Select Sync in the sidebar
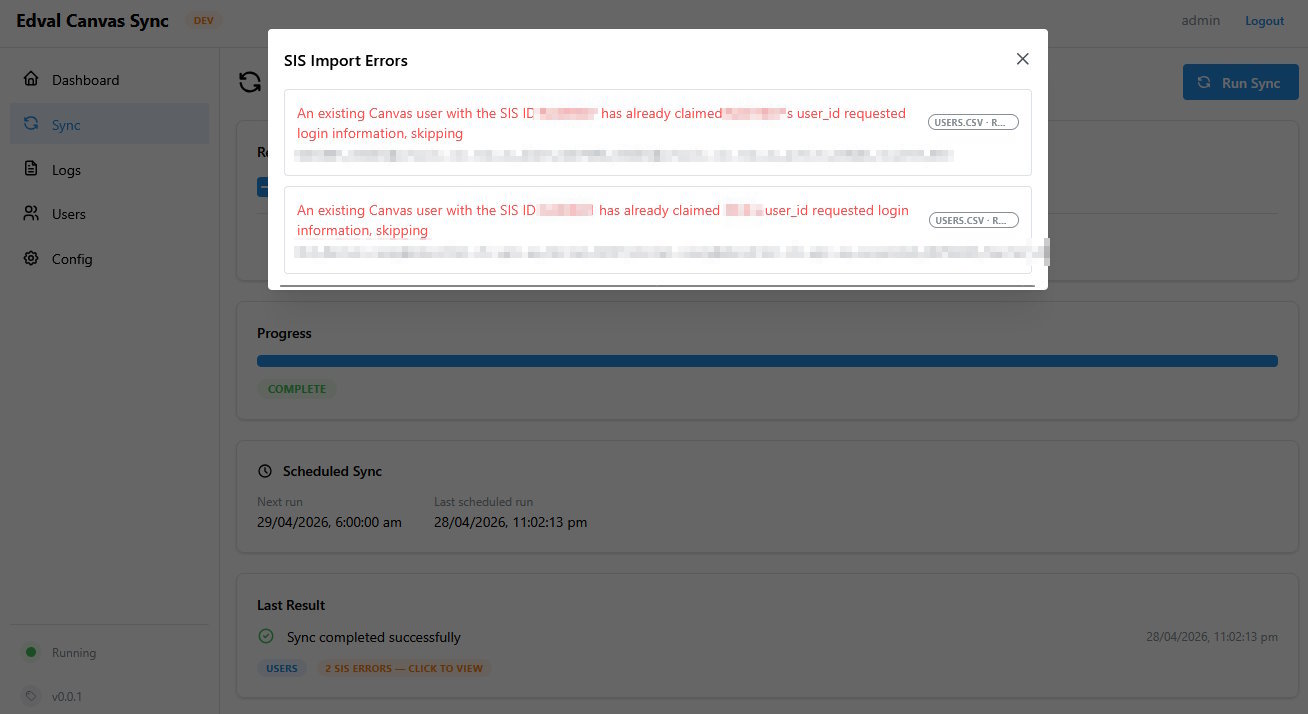 [110, 124]
